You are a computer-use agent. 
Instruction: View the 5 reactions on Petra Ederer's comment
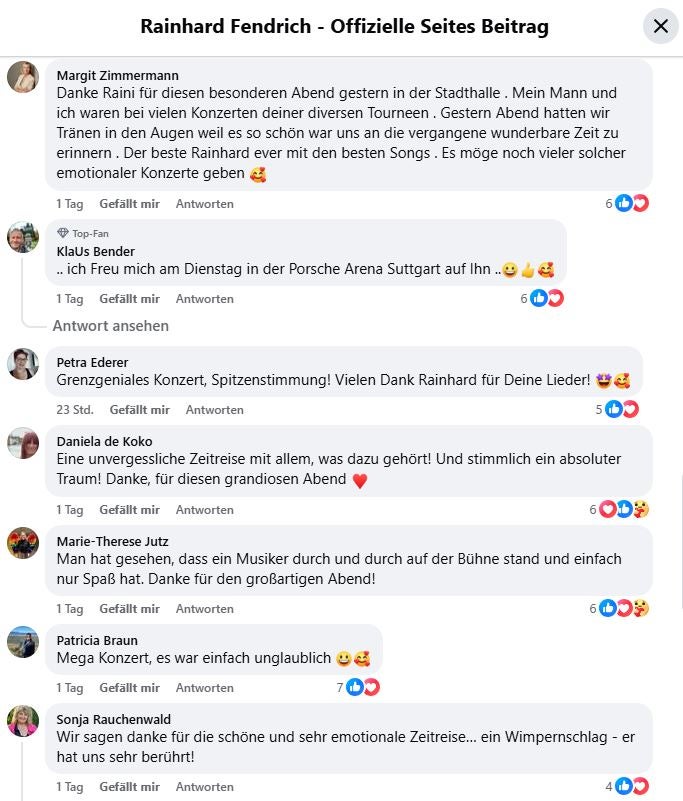tap(598, 408)
